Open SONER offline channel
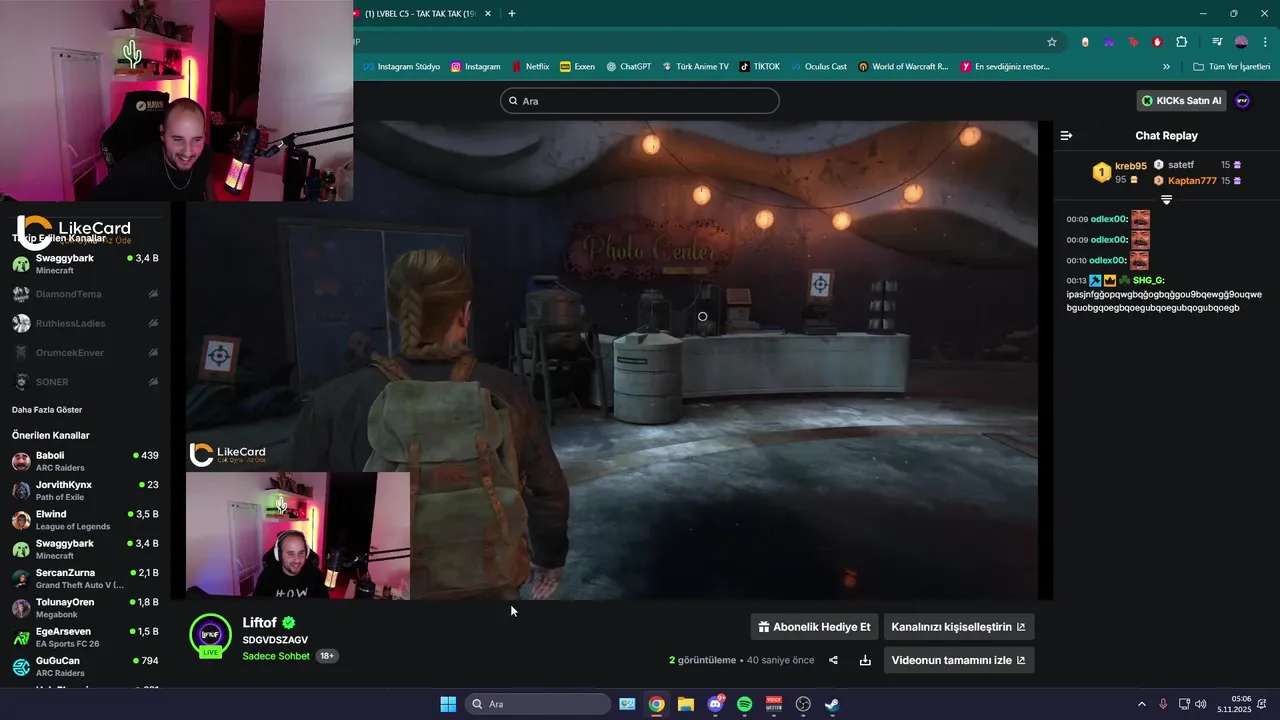Screen dimensions: 1280x720 [x=85, y=381]
